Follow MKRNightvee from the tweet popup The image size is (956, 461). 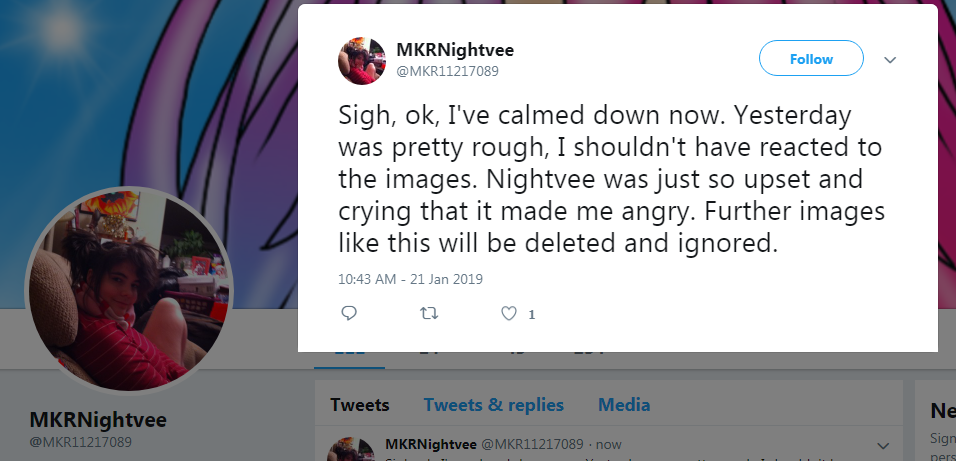811,59
